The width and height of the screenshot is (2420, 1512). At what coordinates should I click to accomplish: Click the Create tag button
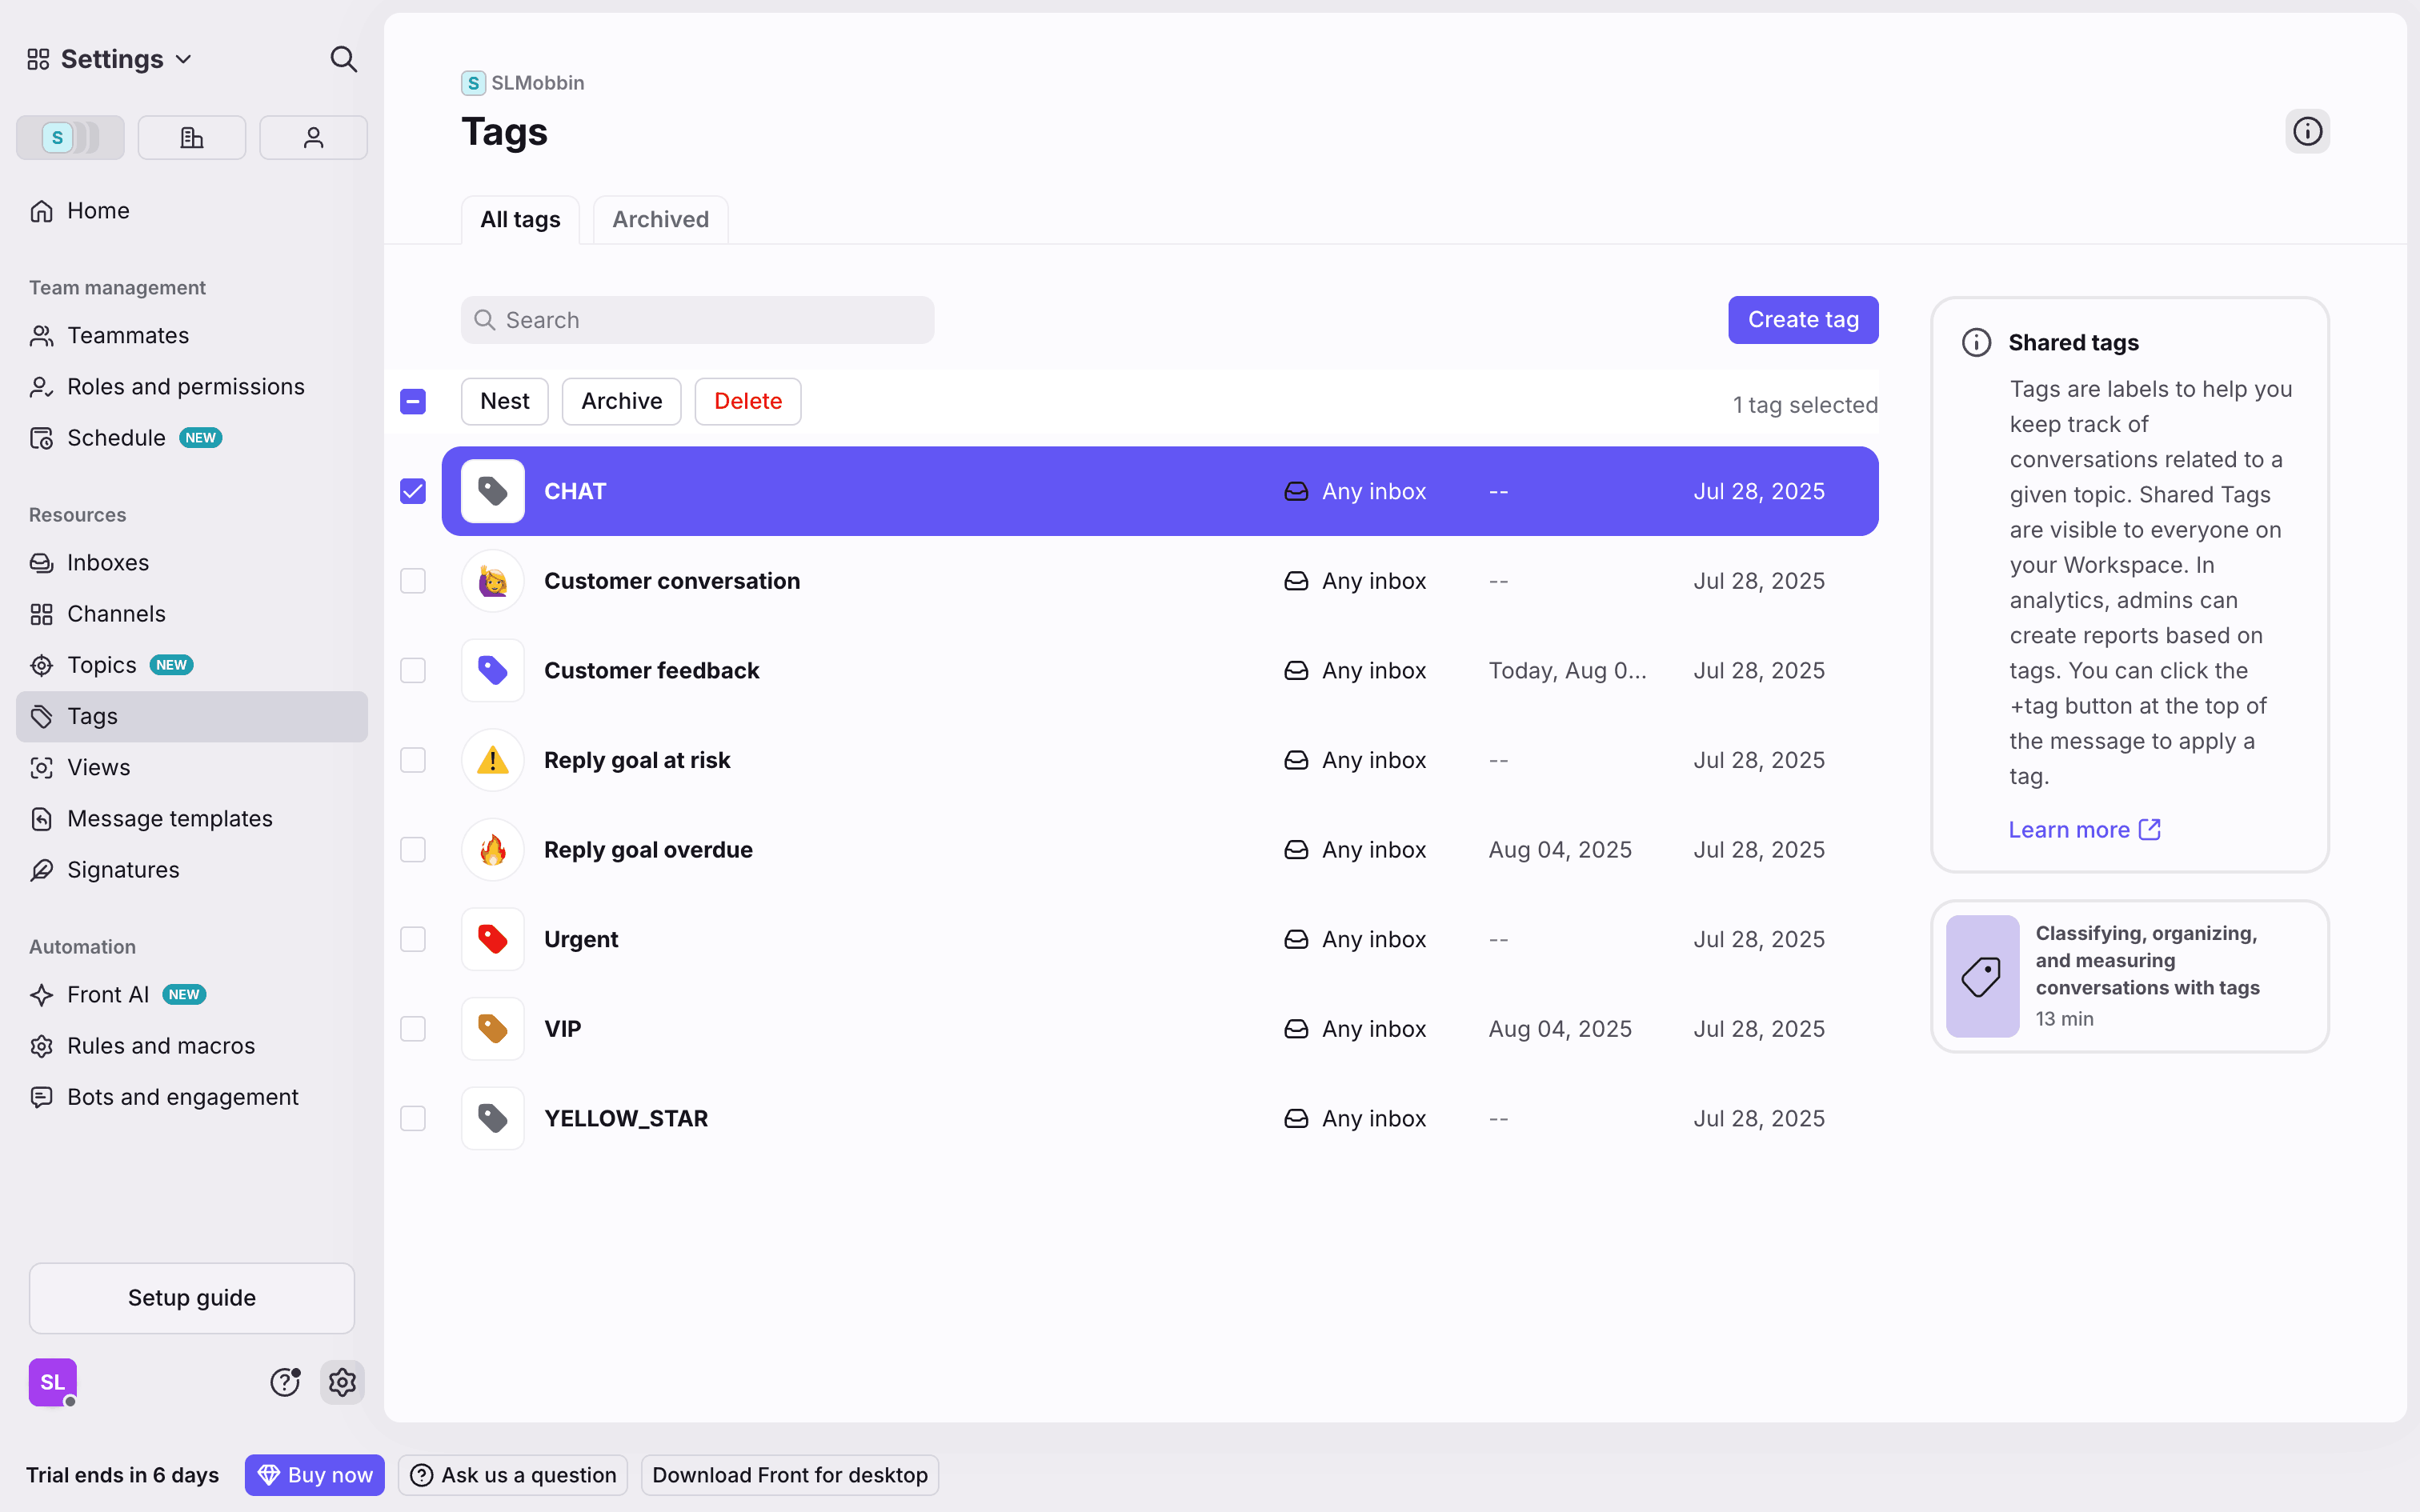1802,320
